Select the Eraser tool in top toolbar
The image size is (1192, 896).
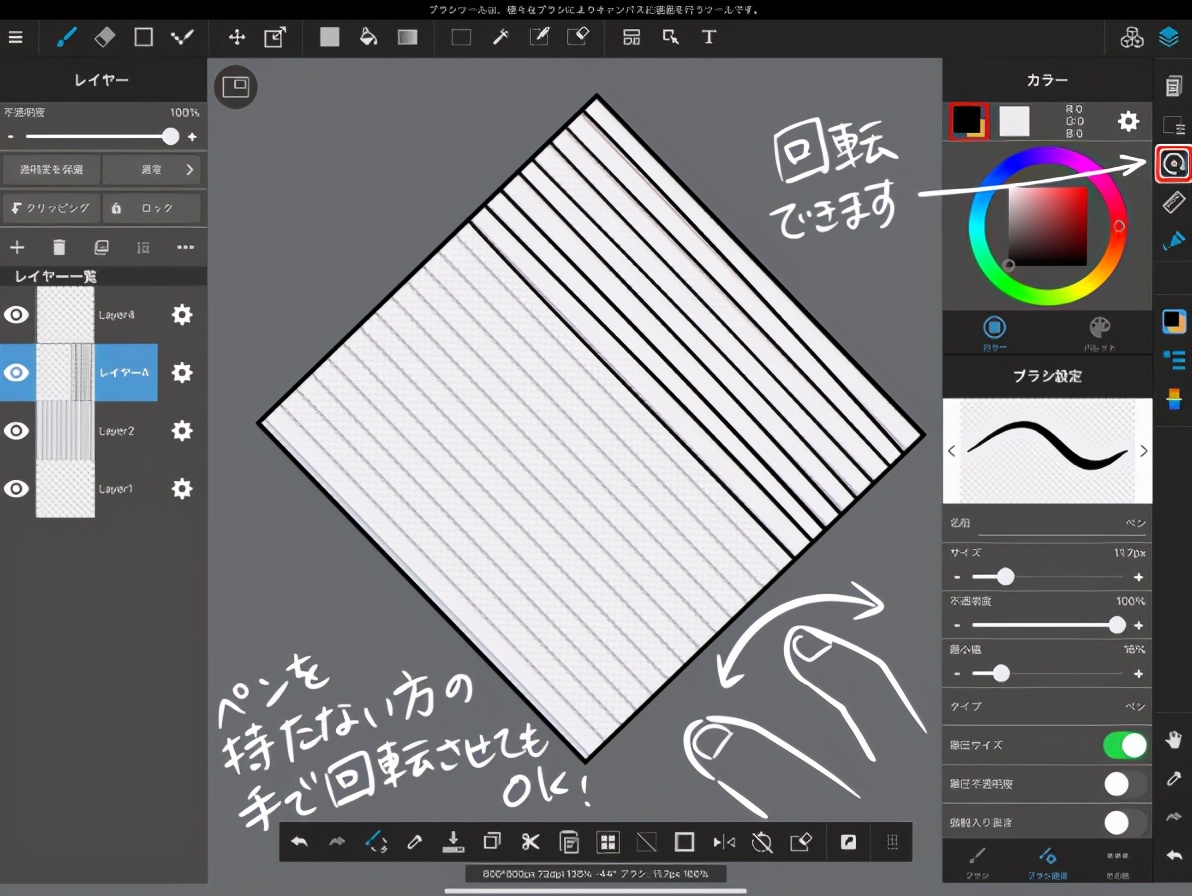(105, 37)
